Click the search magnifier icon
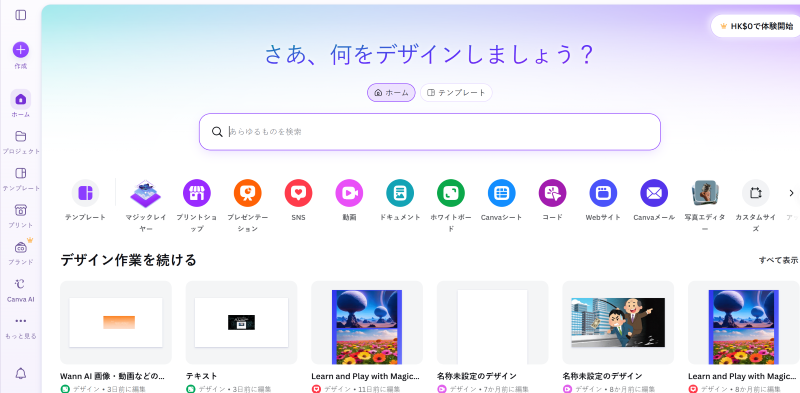 click(x=217, y=132)
